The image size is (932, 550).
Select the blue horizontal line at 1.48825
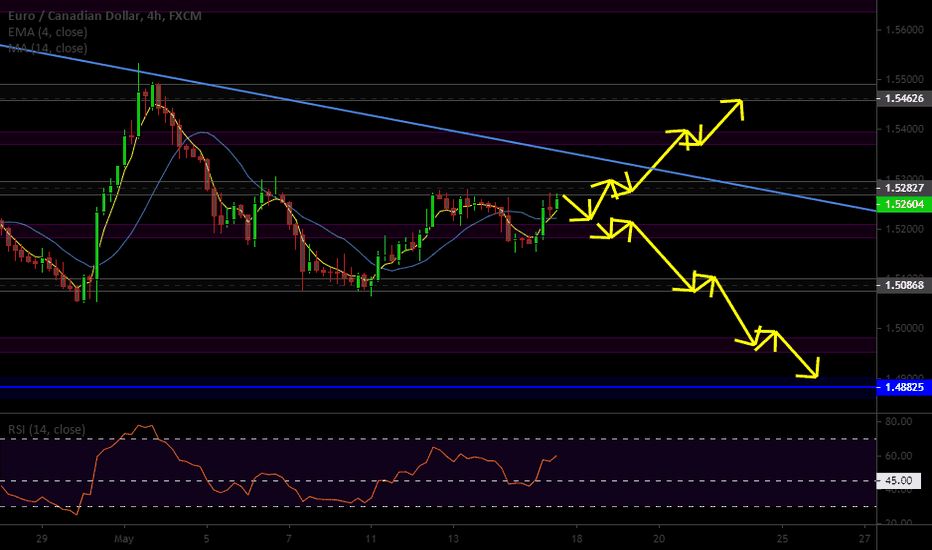(438, 388)
